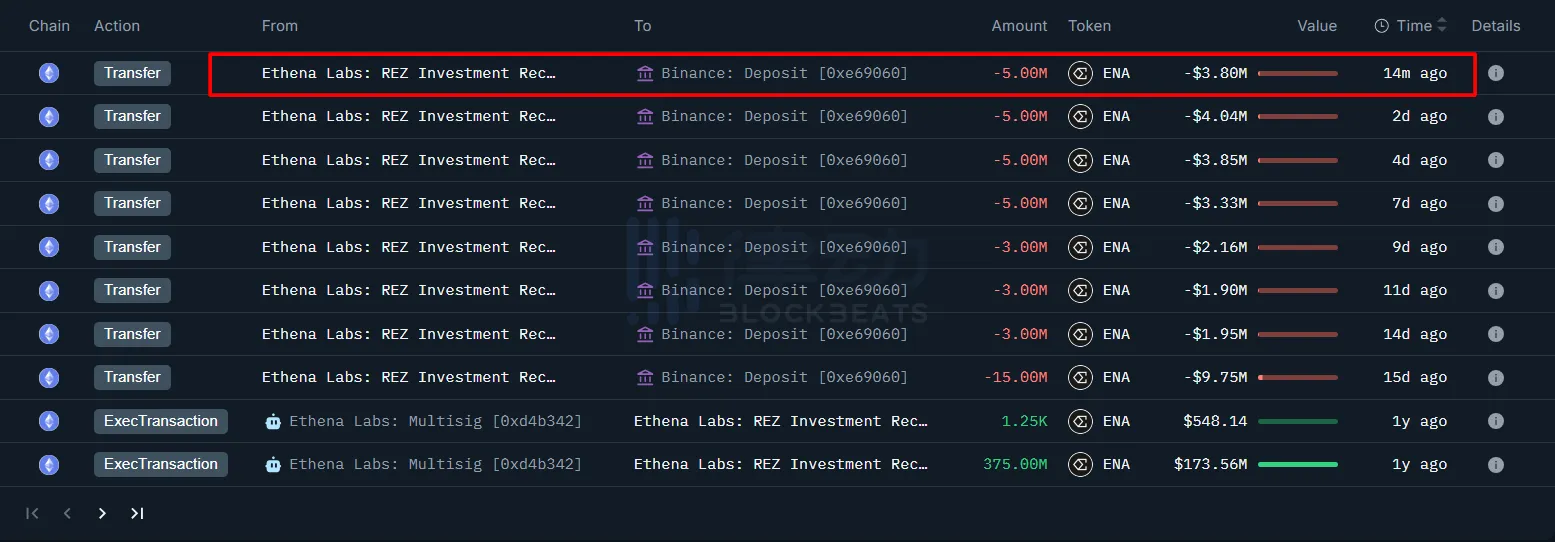The width and height of the screenshot is (1555, 542).
Task: Click Ethereum chain icon in 2d ago row
Action: coord(49,117)
